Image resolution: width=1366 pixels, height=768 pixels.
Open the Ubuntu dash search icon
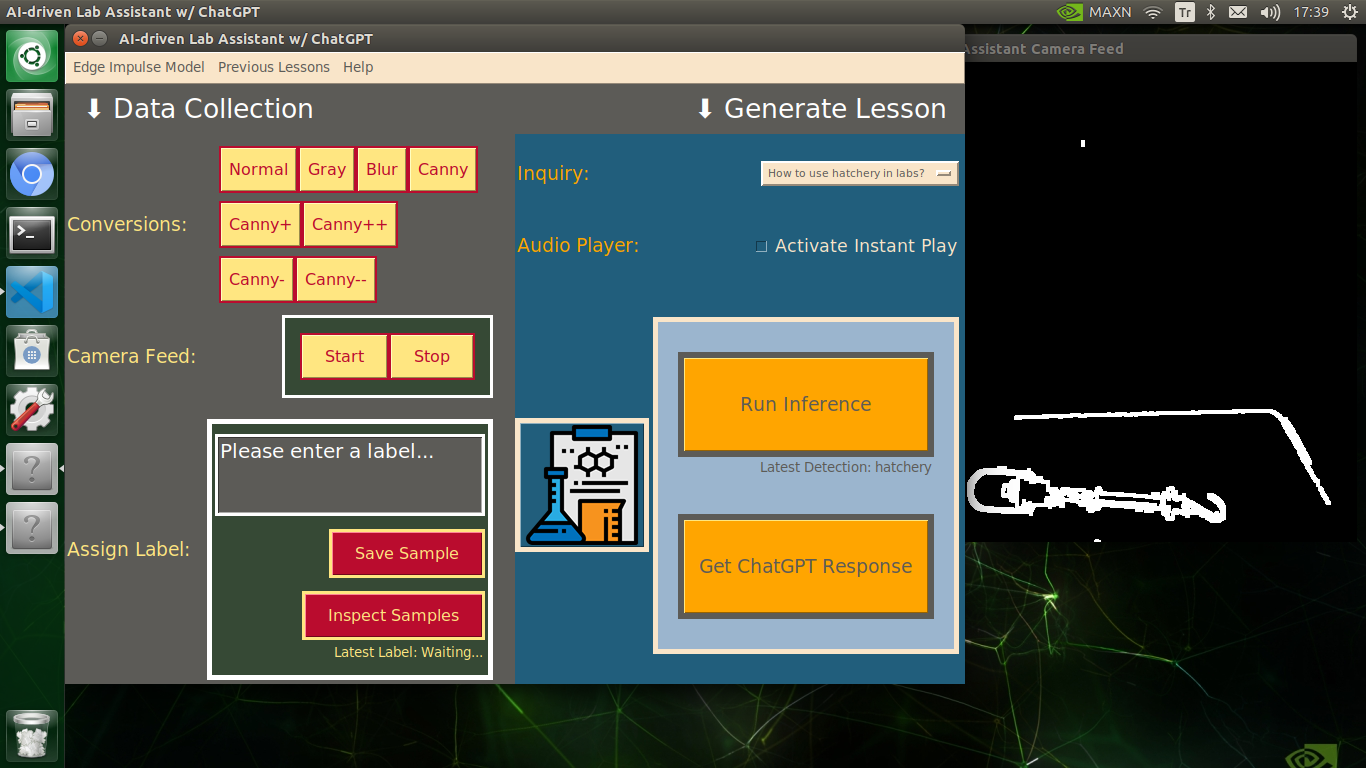click(32, 56)
